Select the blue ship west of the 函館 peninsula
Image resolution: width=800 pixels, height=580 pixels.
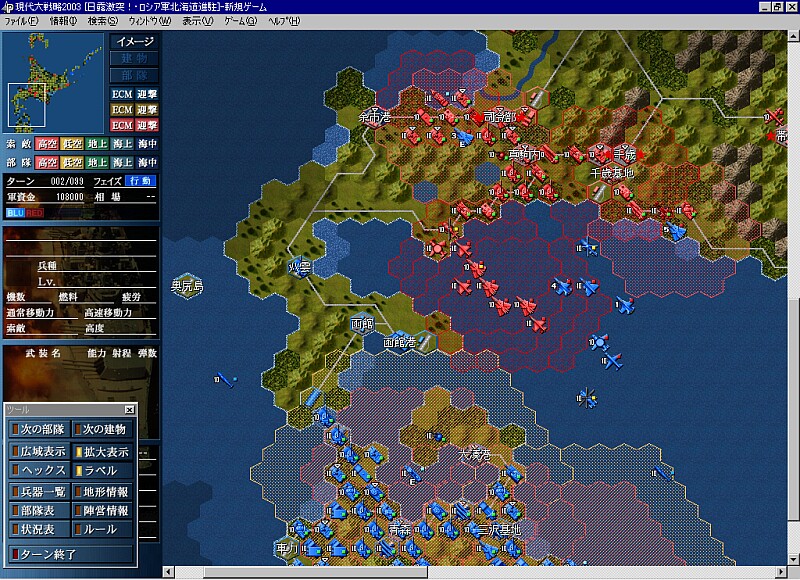click(225, 380)
